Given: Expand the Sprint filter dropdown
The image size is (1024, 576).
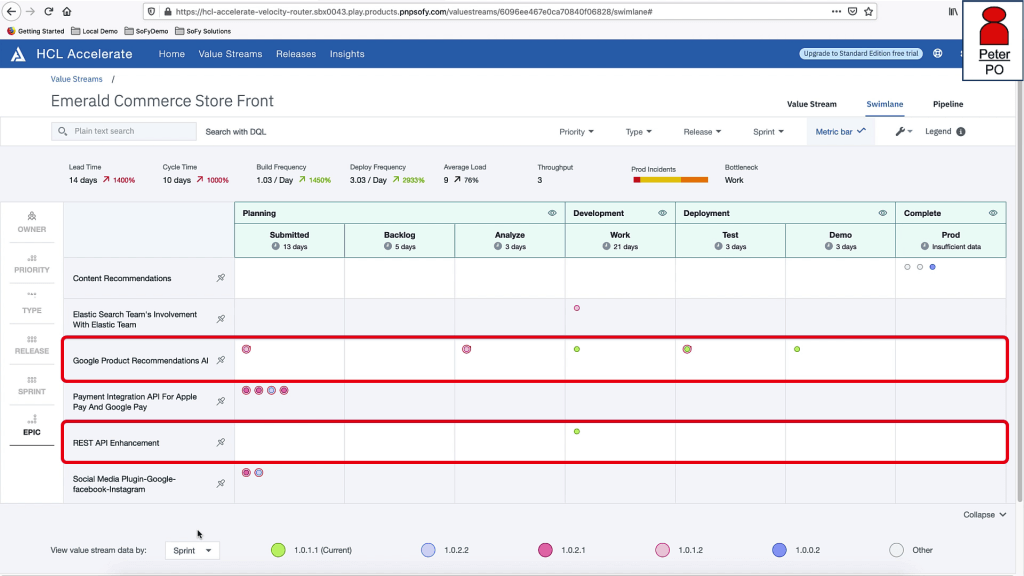Looking at the screenshot, I should (768, 131).
